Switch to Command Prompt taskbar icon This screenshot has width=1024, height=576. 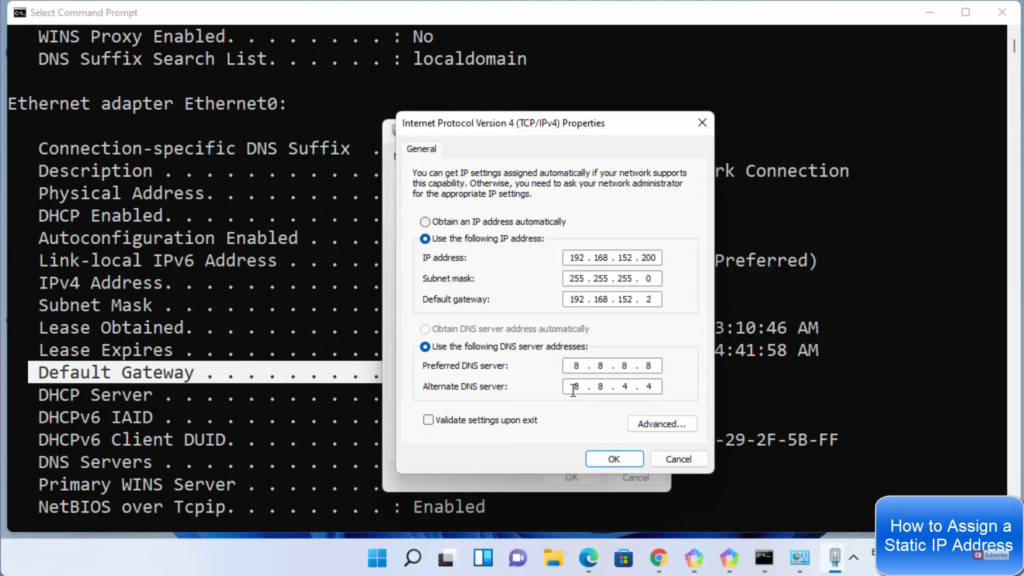pyautogui.click(x=764, y=558)
